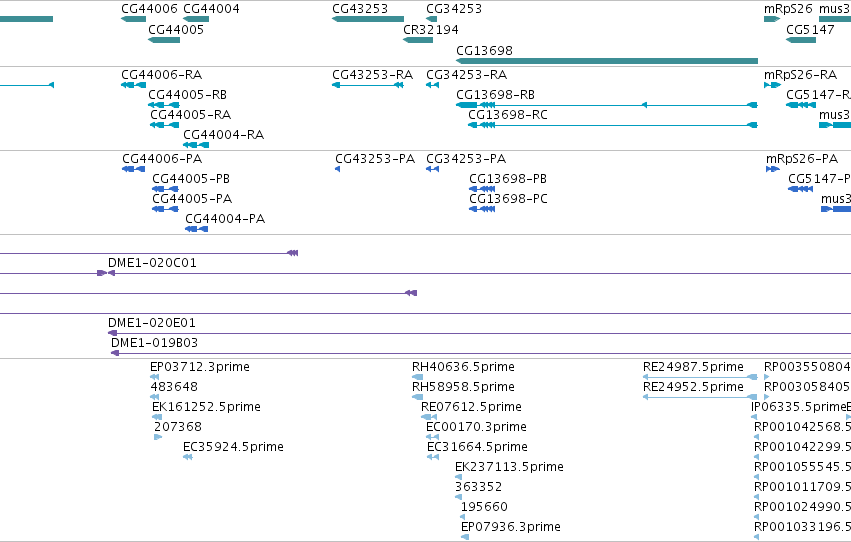Screen dimensions: 851x542
Task: Click EST EK237113.5prime
Action: (x=459, y=477)
